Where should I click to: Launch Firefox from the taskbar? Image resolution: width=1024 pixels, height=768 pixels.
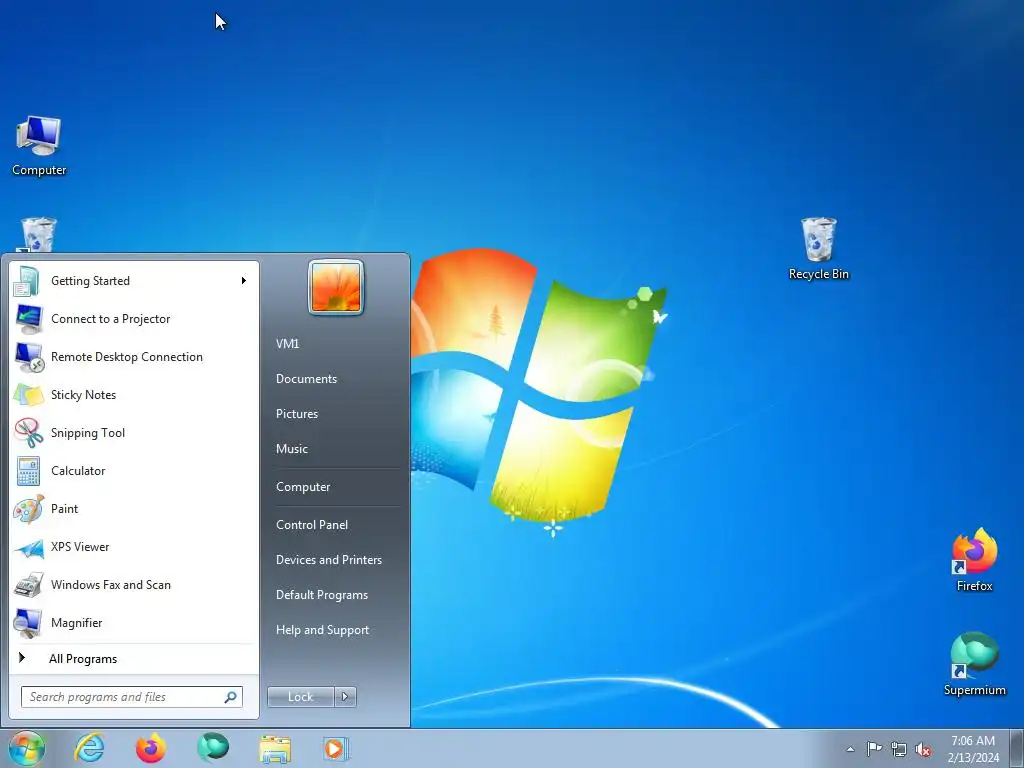pyautogui.click(x=150, y=748)
